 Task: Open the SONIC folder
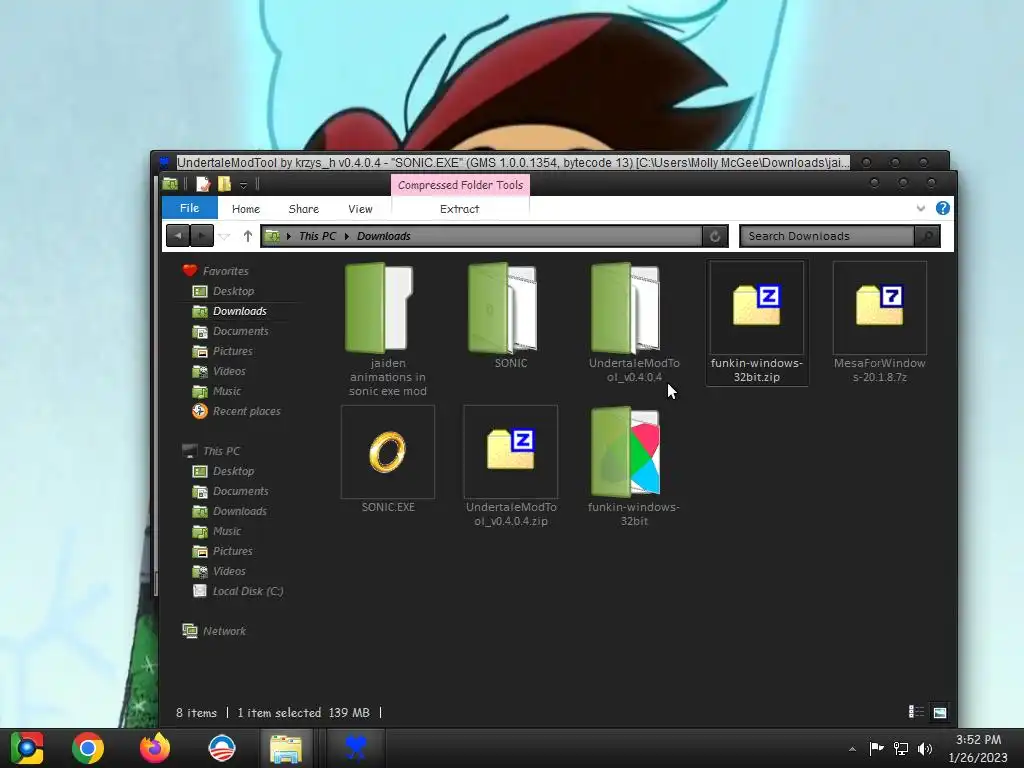click(x=510, y=316)
